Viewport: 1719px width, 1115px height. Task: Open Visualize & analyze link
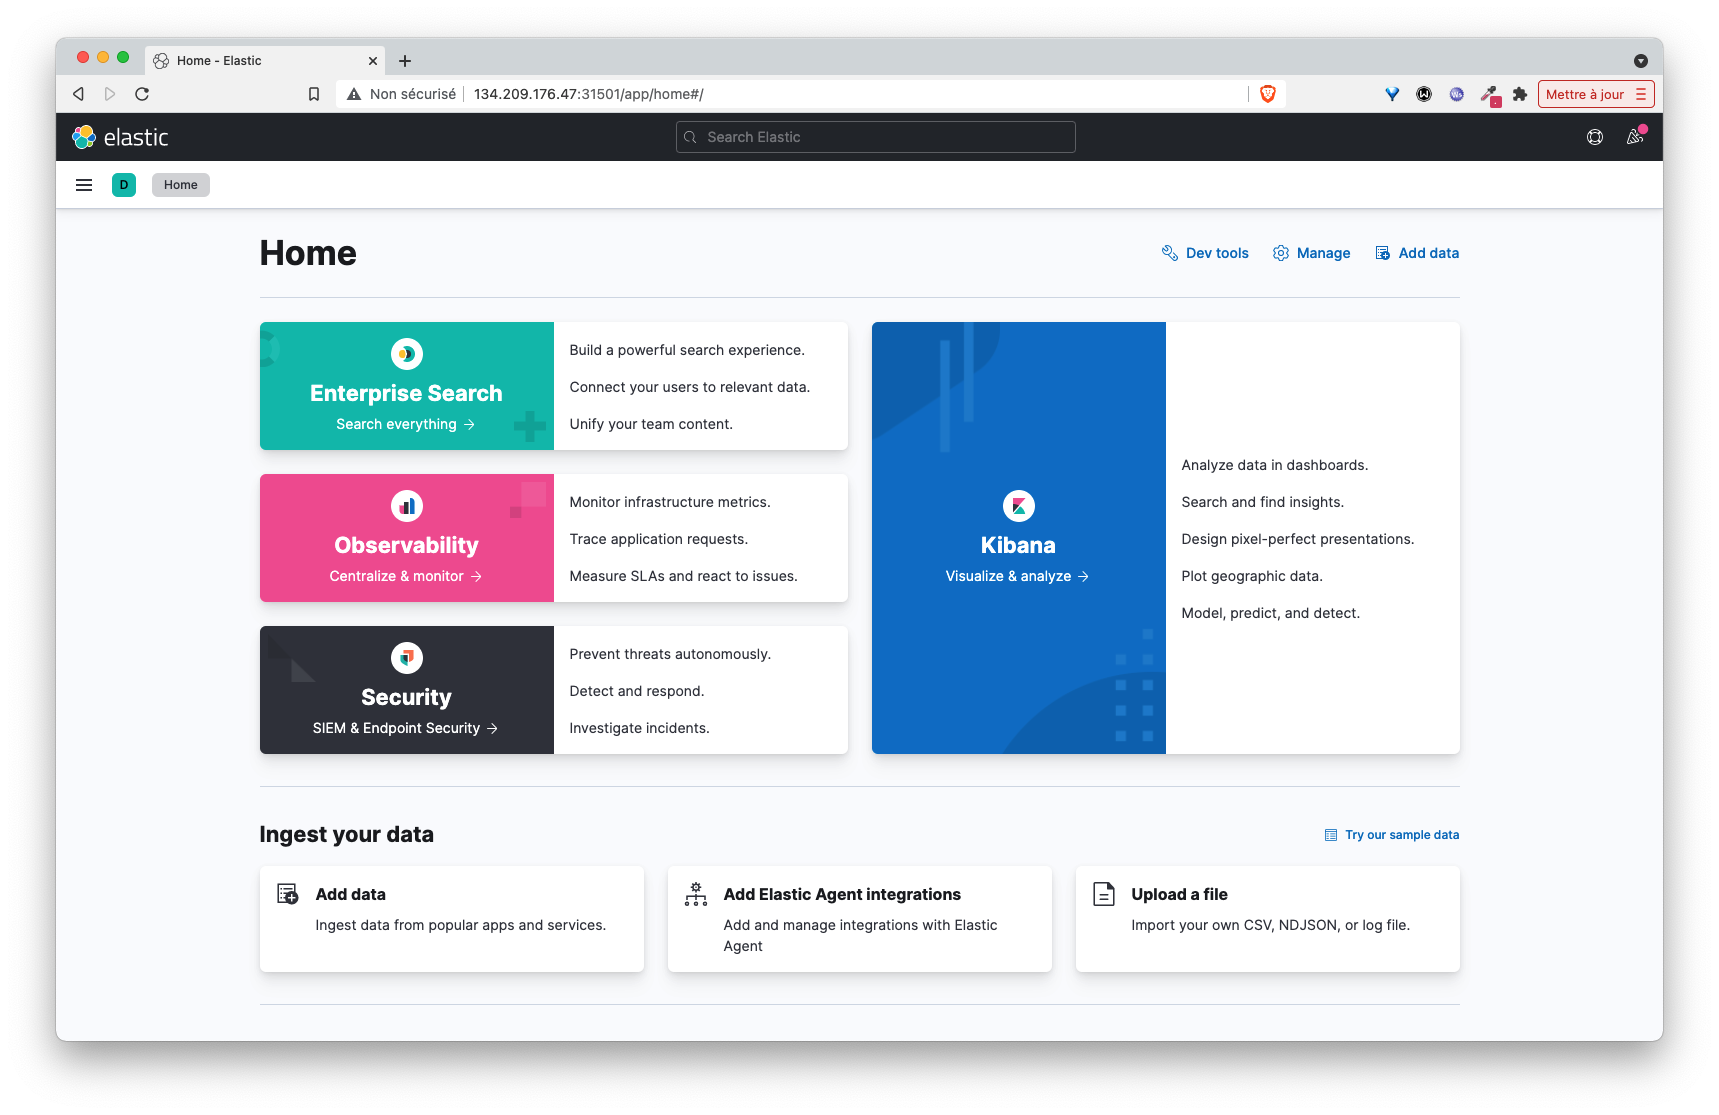click(1018, 576)
